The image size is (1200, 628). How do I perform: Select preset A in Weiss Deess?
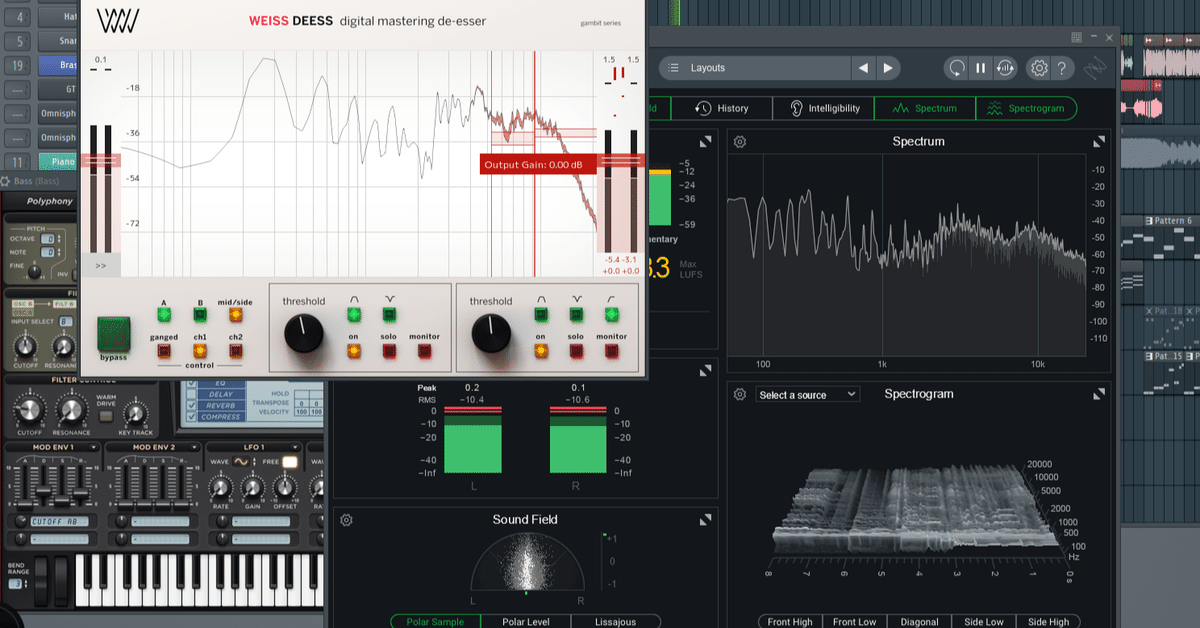click(x=163, y=314)
